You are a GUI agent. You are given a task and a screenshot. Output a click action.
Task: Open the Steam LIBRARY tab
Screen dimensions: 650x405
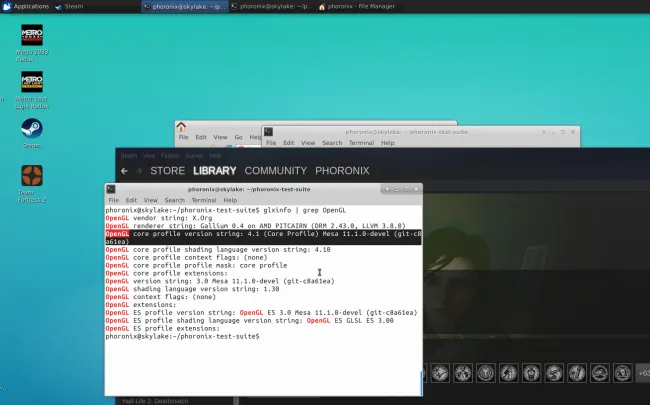click(214, 171)
